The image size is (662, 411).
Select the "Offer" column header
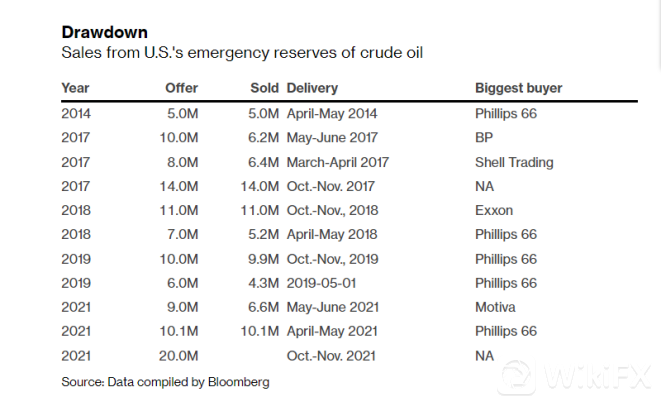coord(181,88)
